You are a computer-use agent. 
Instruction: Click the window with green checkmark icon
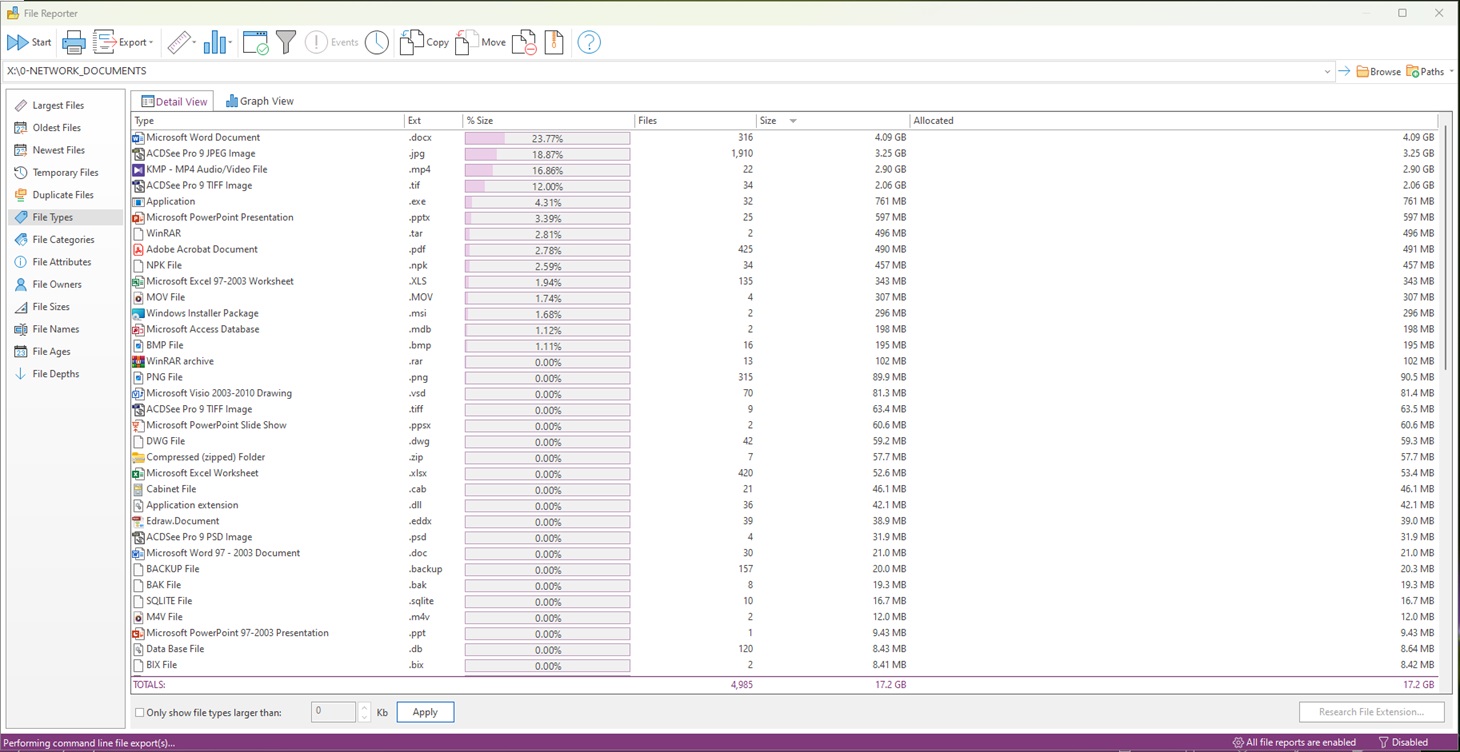click(x=255, y=42)
